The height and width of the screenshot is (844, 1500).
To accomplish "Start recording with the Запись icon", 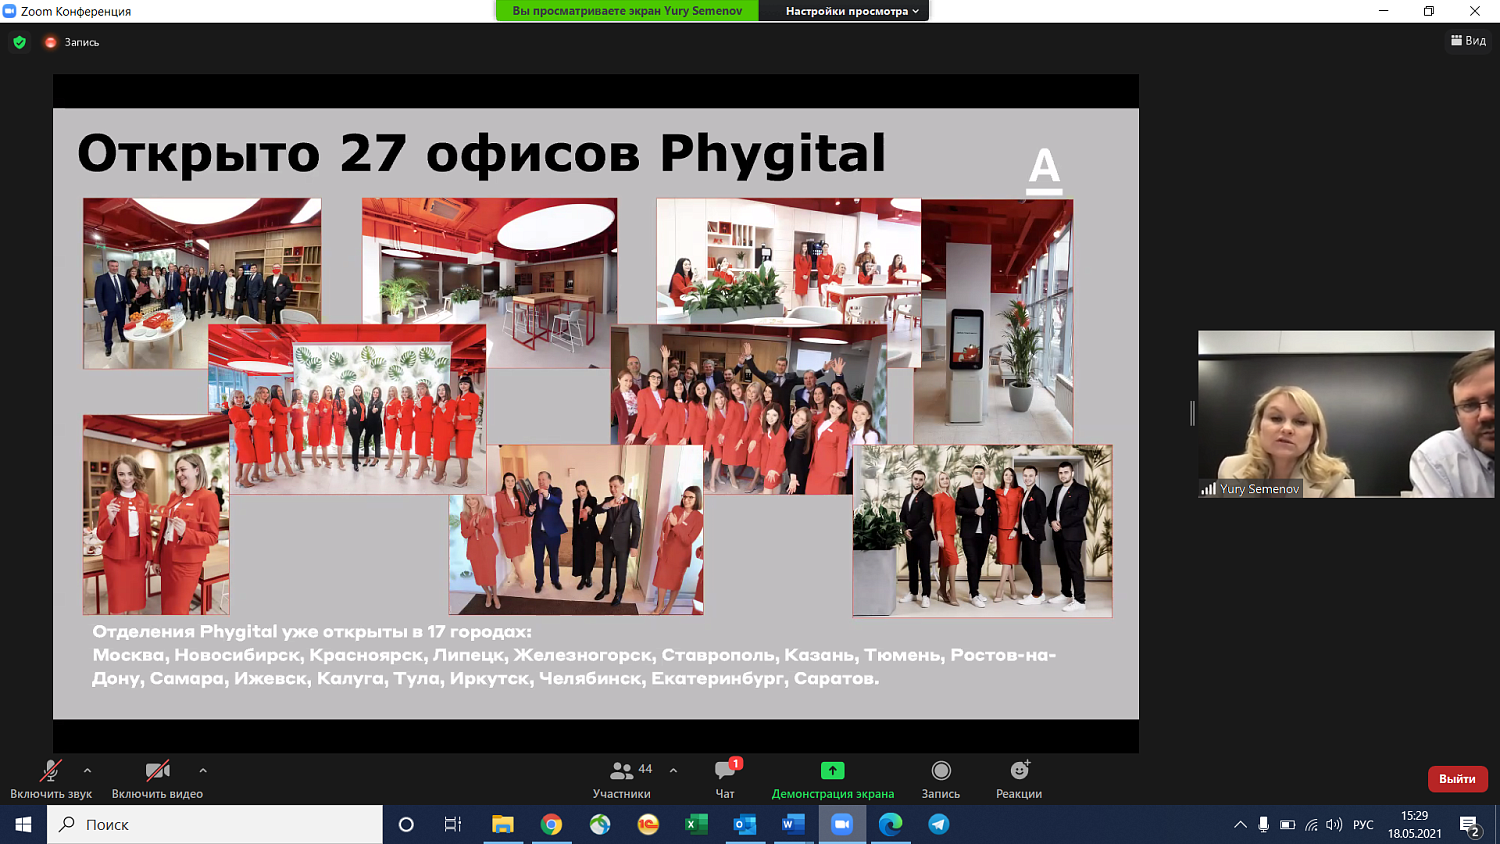I will (940, 771).
